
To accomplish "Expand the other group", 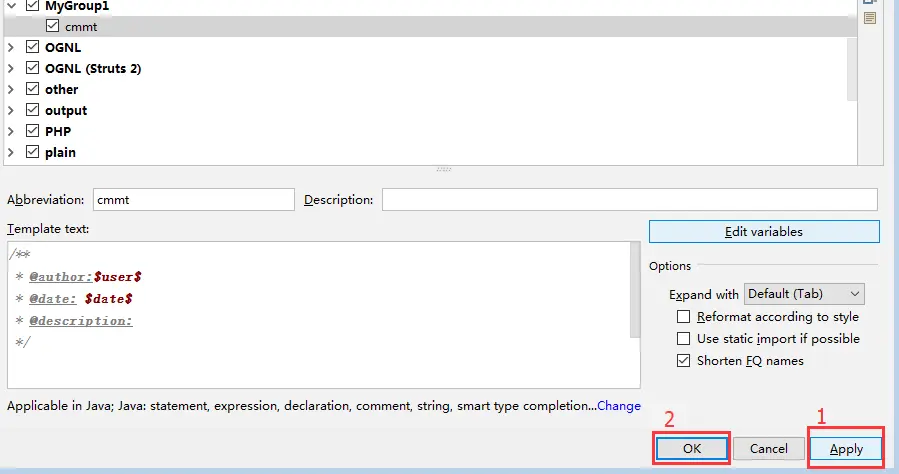I will tap(11, 89).
